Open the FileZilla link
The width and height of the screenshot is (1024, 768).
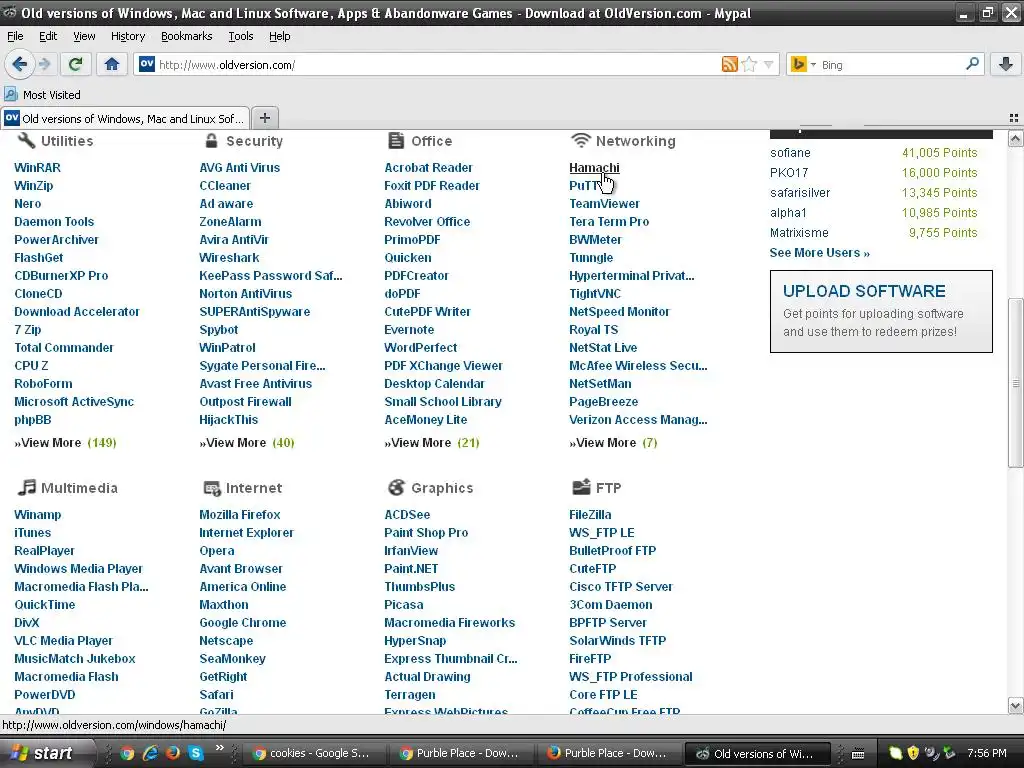coord(590,515)
